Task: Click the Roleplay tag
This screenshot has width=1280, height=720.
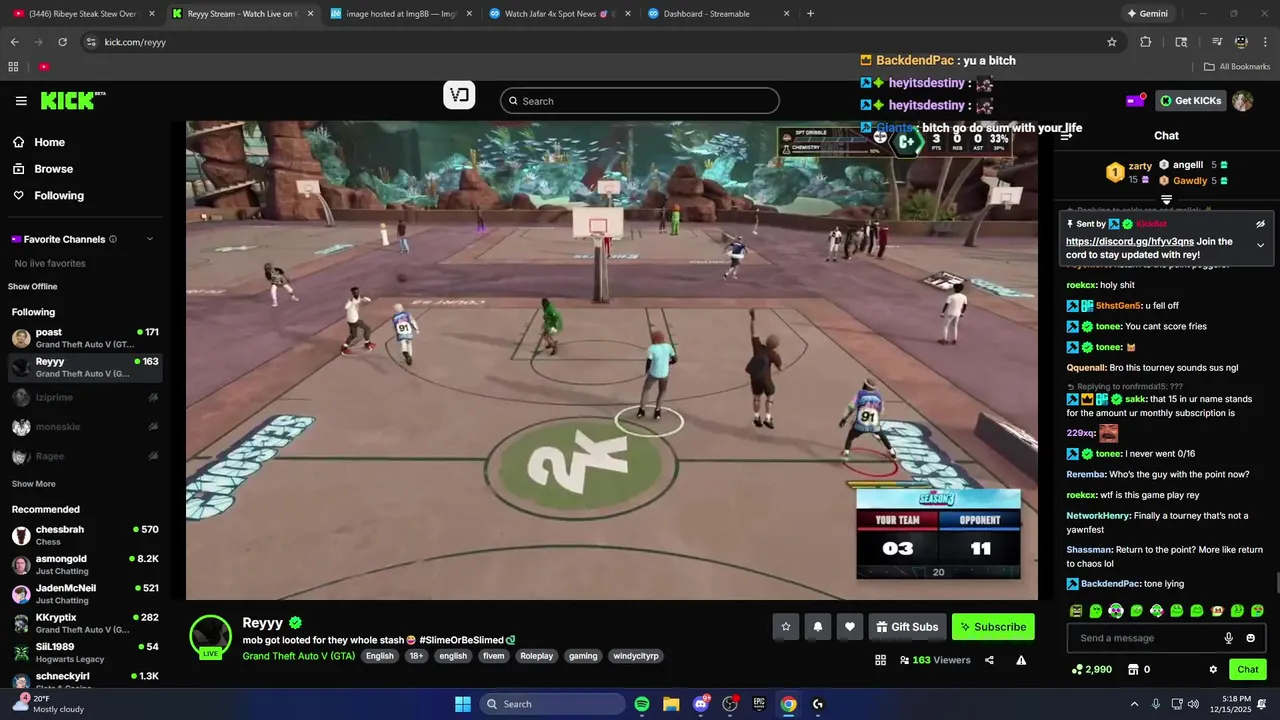Action: click(x=536, y=656)
